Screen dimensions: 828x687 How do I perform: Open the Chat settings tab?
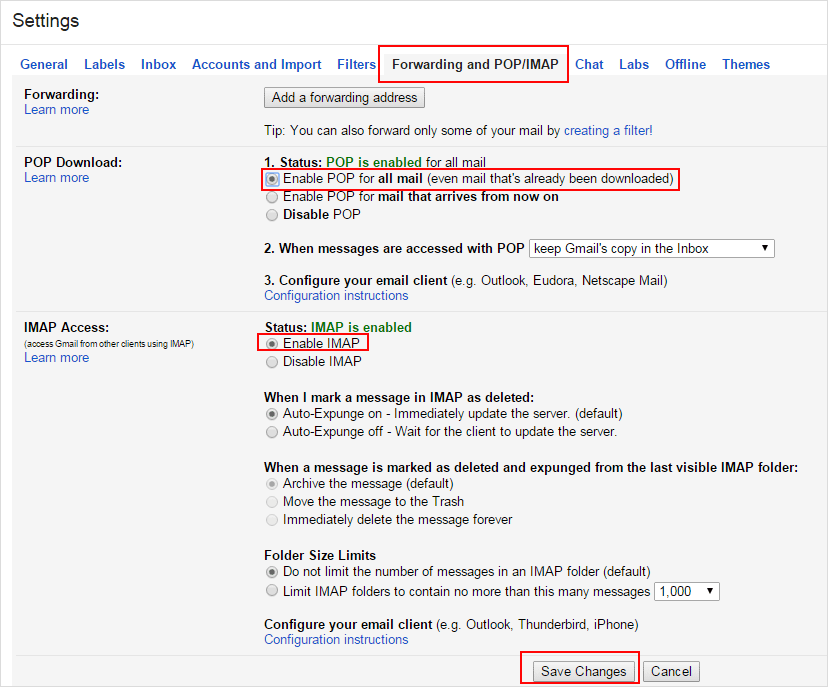tap(589, 64)
